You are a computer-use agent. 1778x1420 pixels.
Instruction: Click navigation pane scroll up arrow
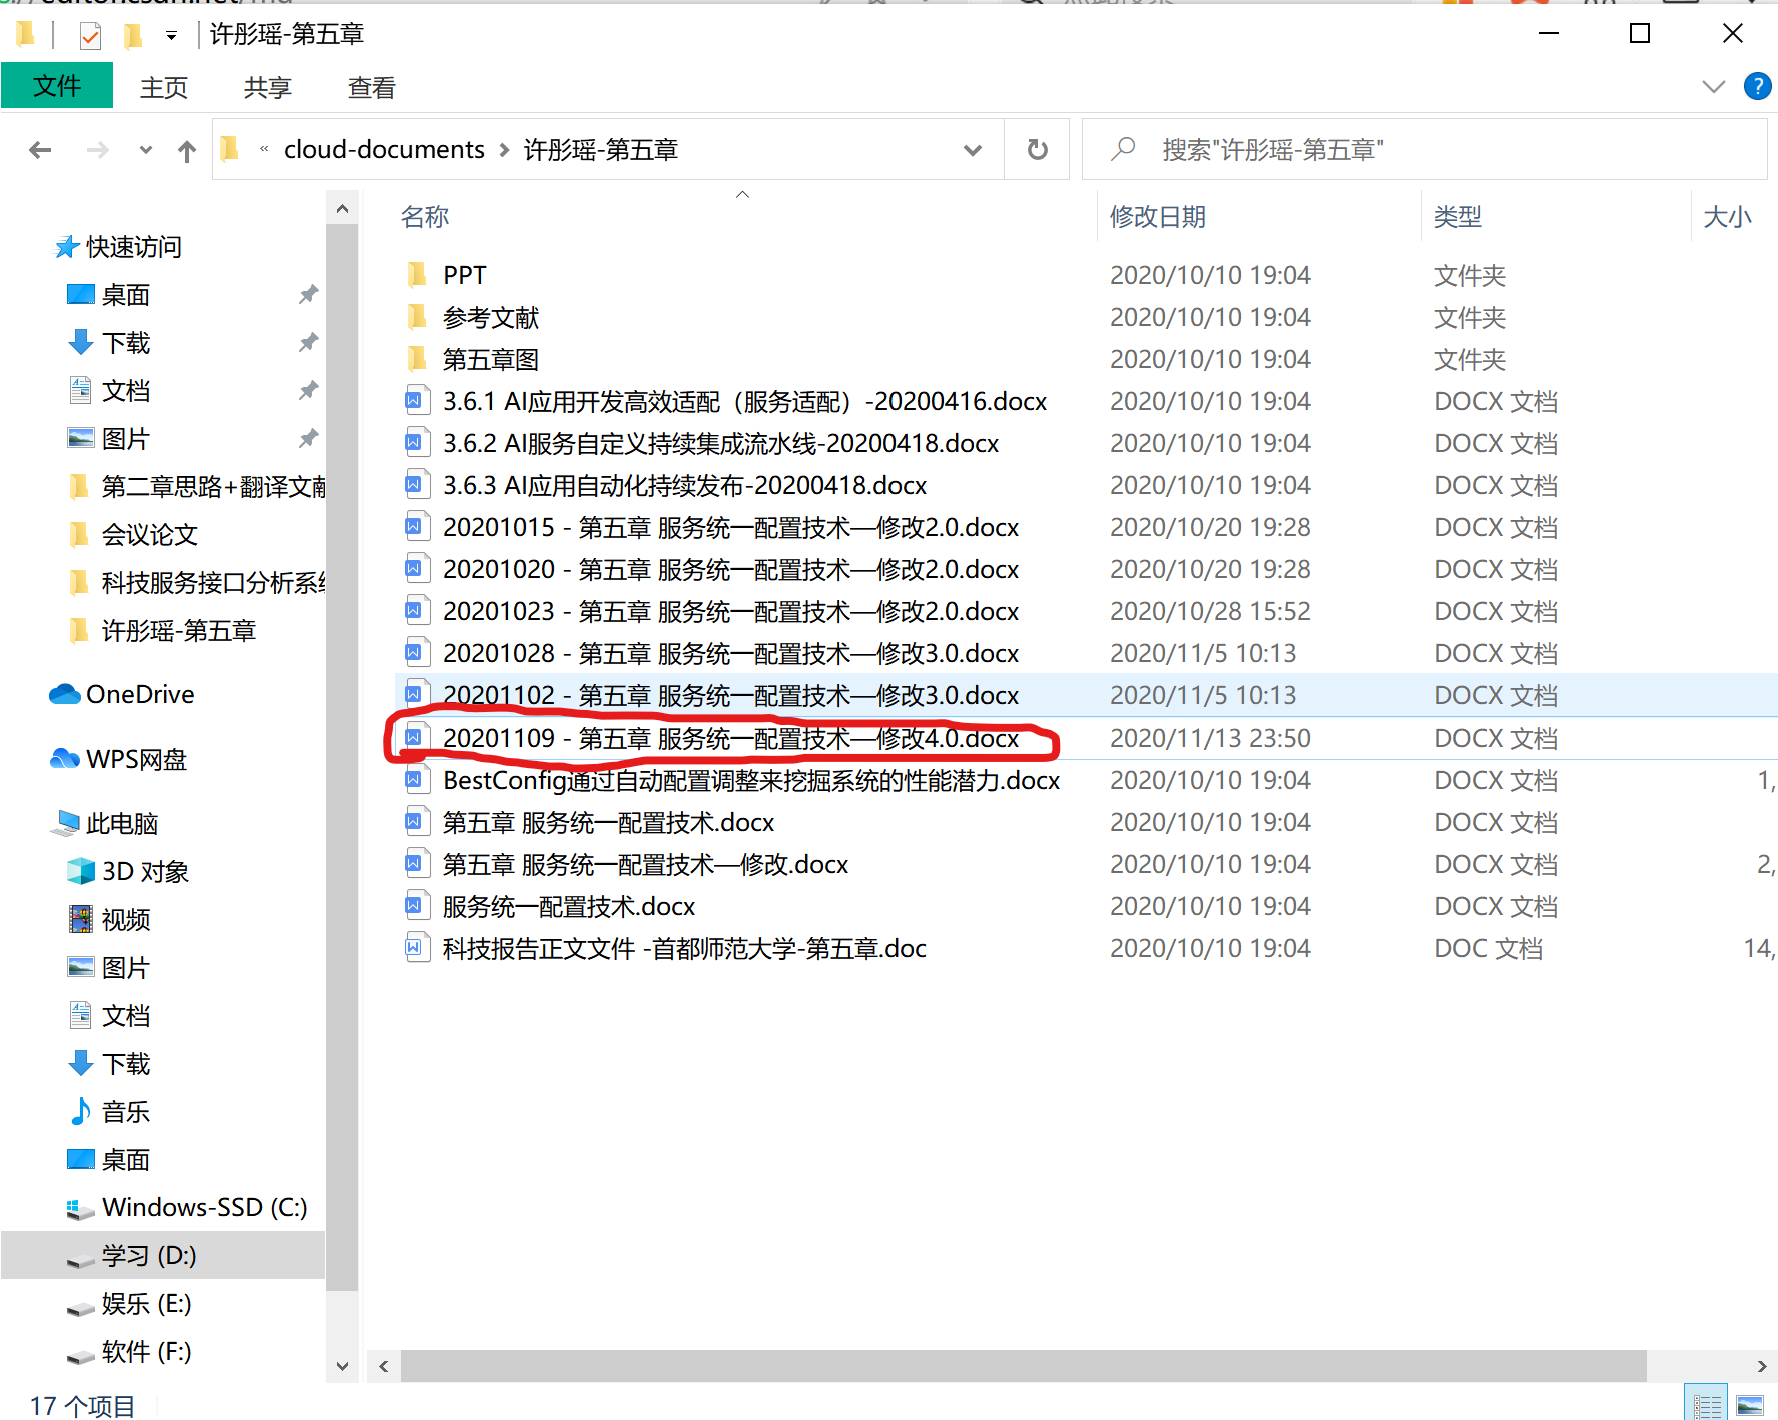342,208
